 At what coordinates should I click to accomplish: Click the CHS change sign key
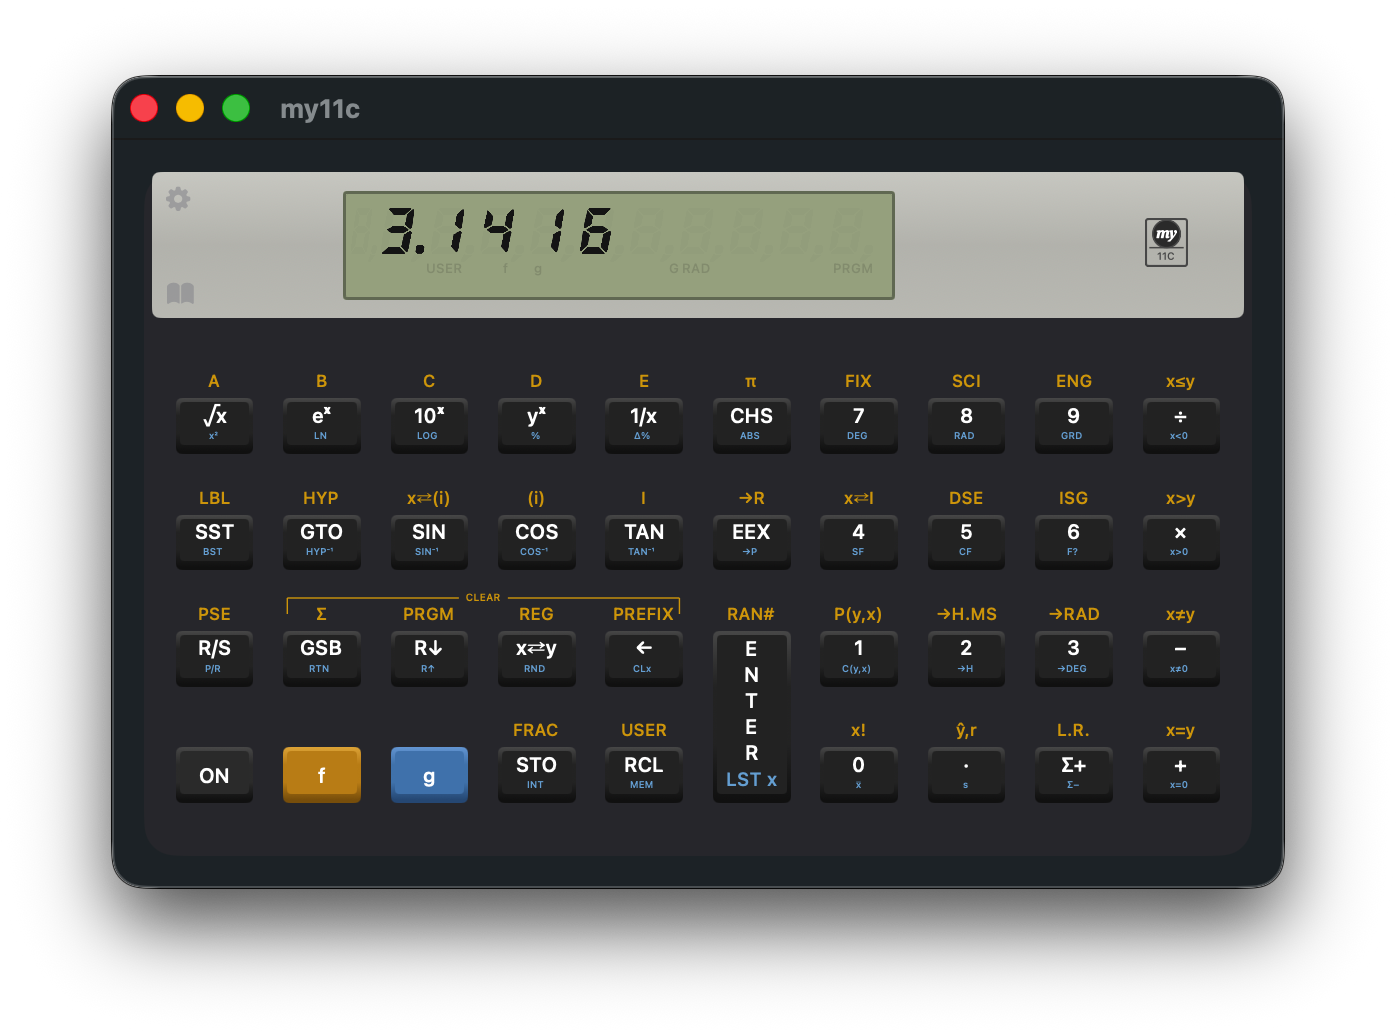click(751, 425)
